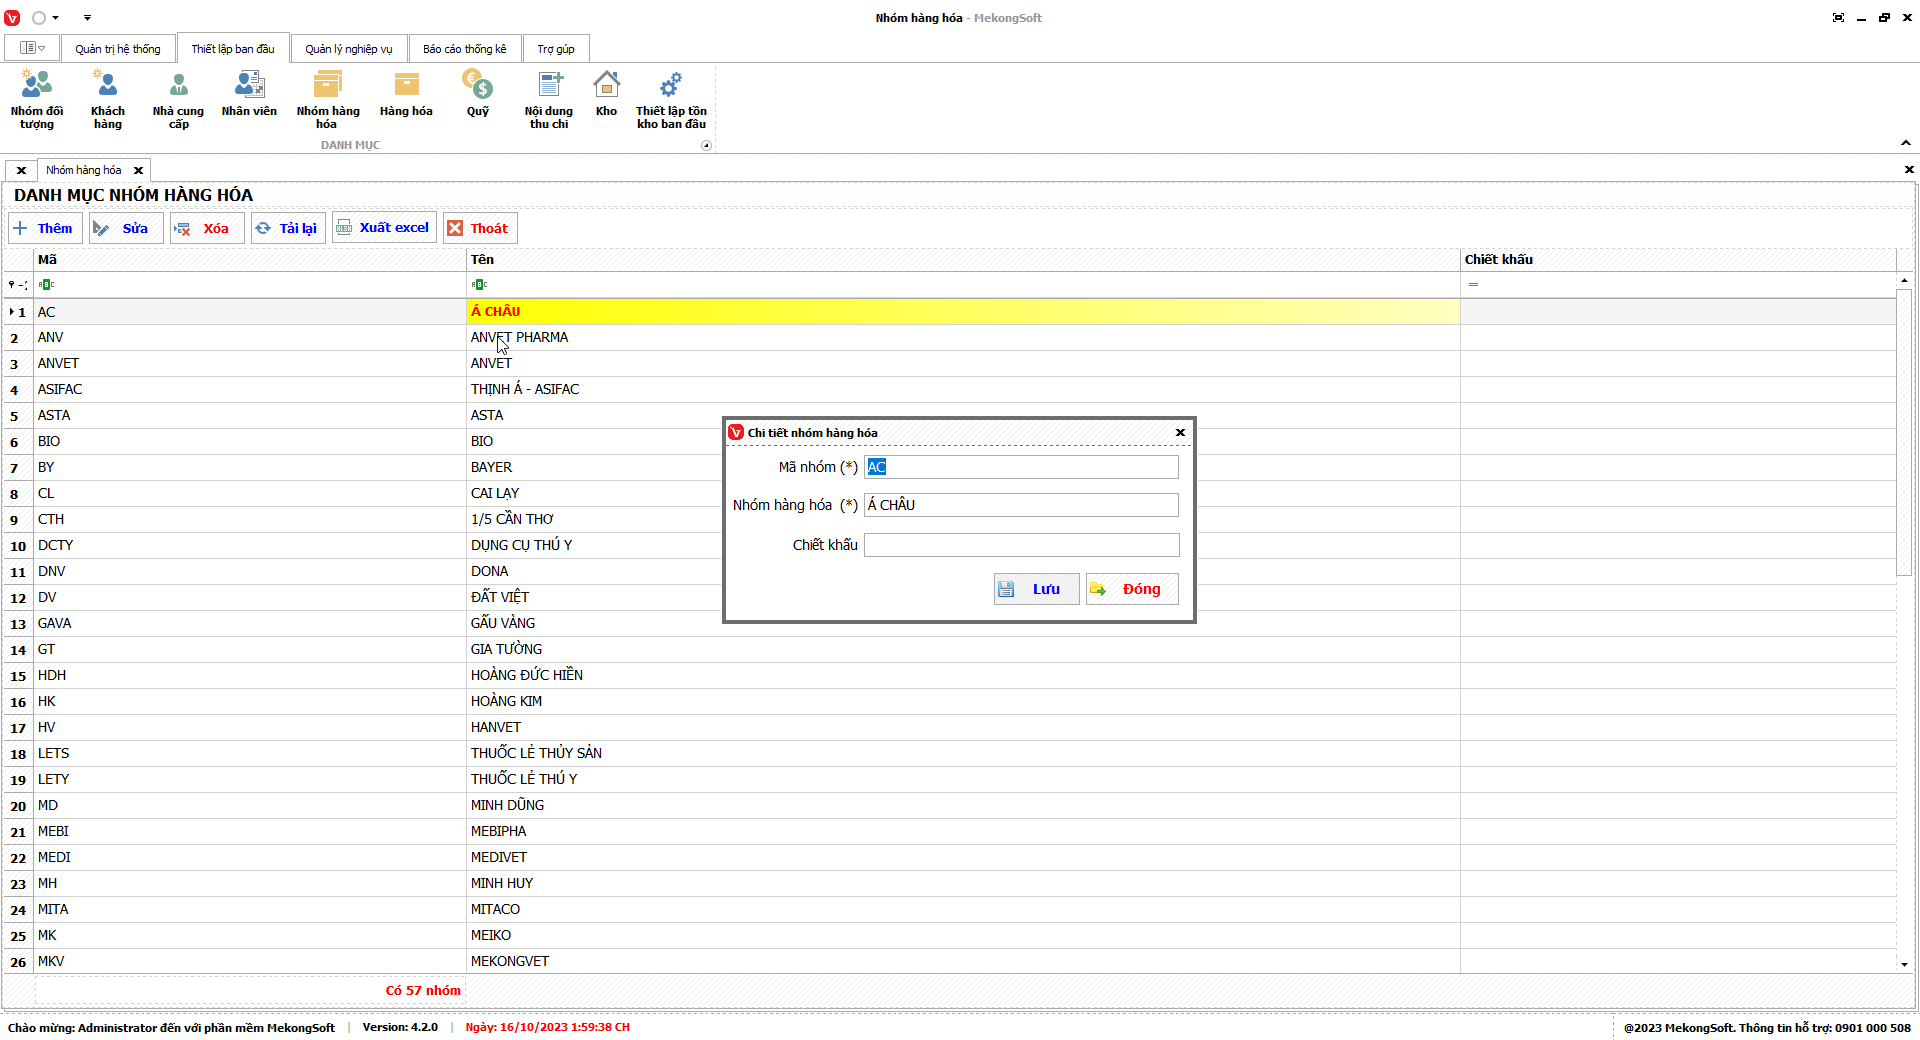The height and width of the screenshot is (1040, 1920).
Task: Reload the list with Tải lại
Action: tap(288, 228)
